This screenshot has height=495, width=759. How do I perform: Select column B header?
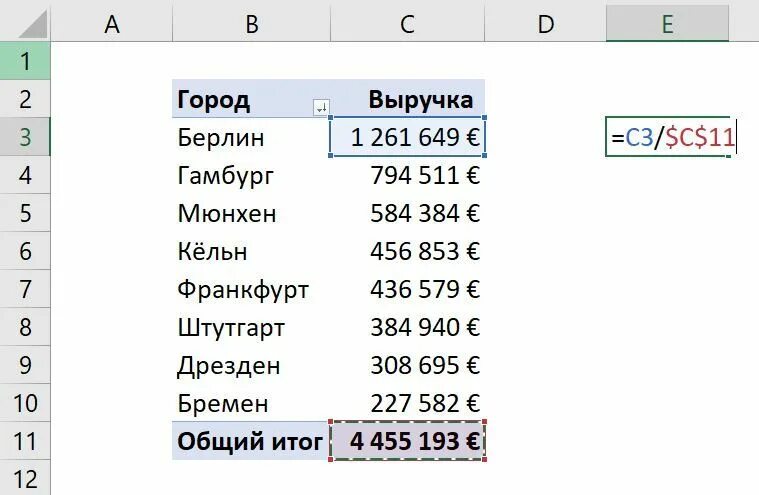(252, 23)
